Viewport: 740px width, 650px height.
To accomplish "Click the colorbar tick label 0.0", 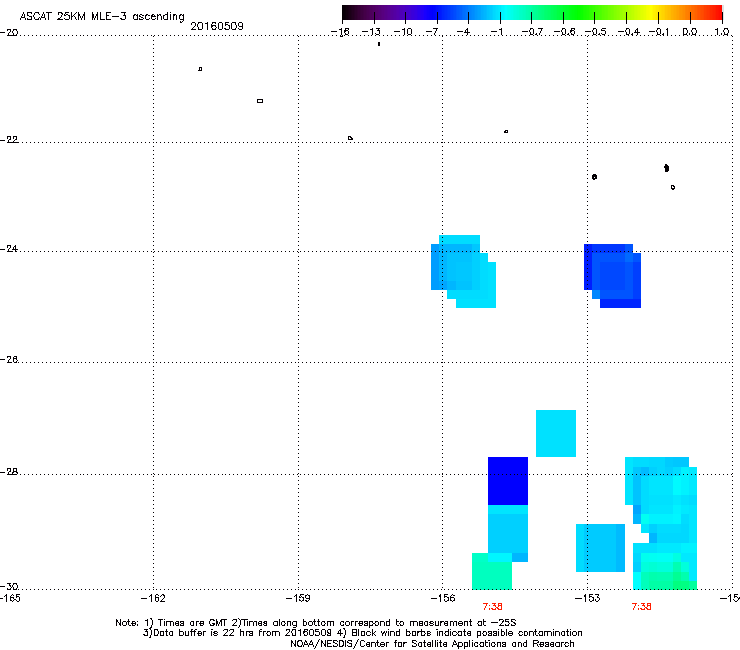I will tap(690, 32).
